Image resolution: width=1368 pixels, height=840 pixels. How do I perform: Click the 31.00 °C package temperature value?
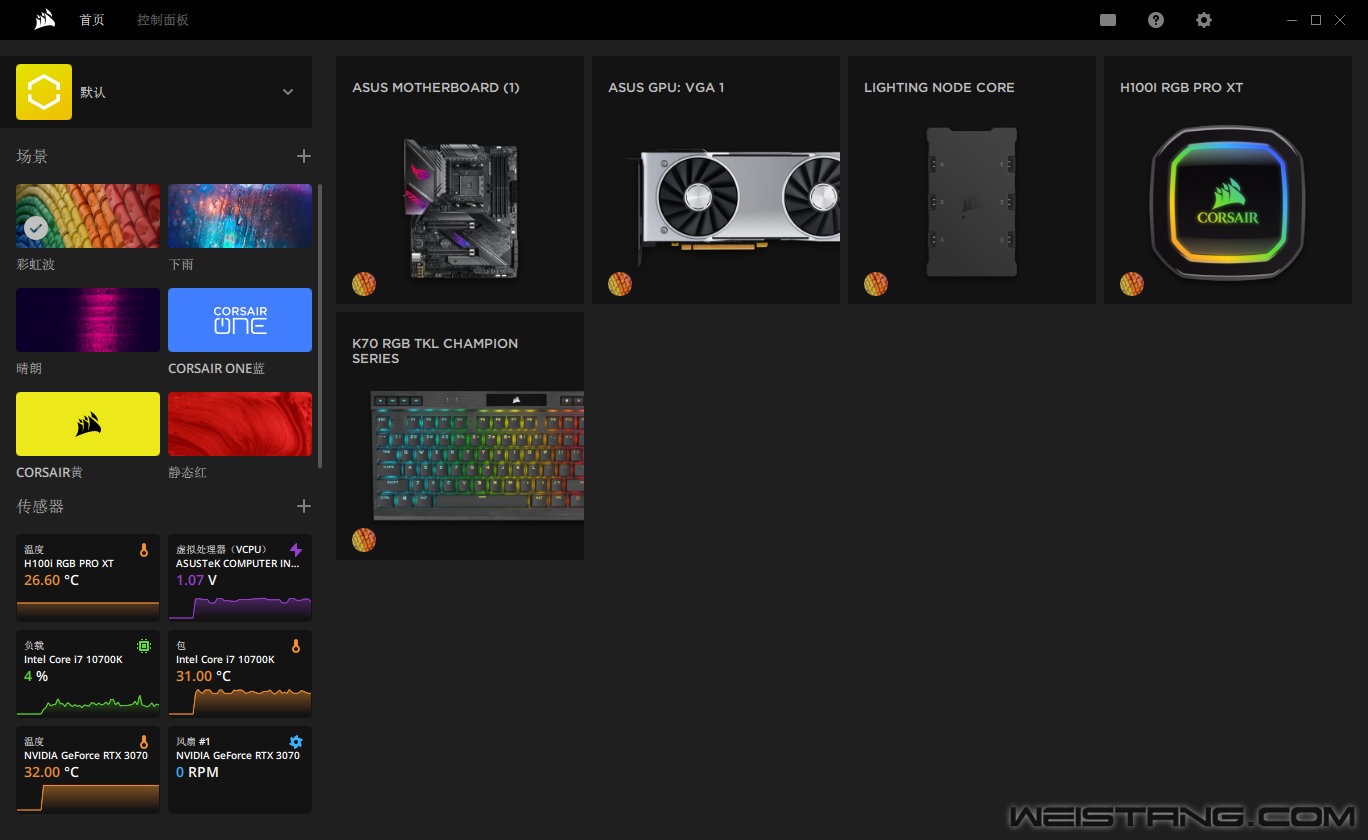[x=203, y=676]
